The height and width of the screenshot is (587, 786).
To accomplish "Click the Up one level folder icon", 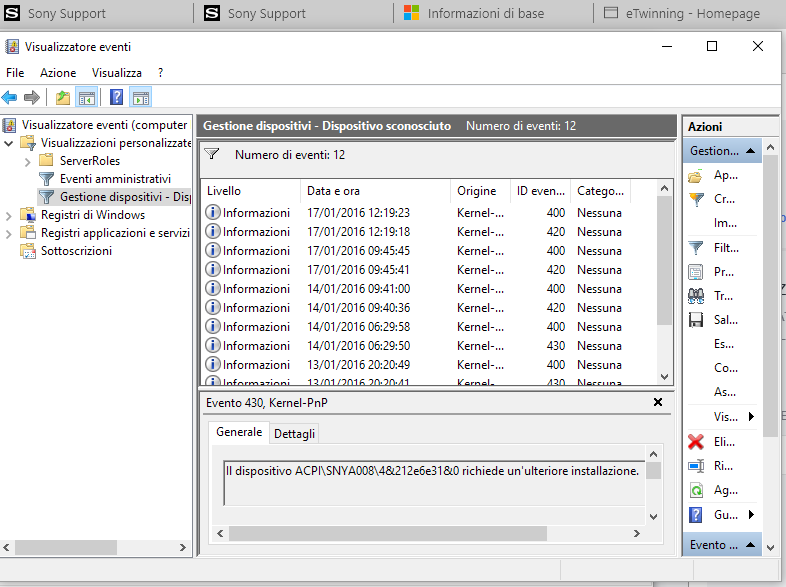I will (x=63, y=97).
